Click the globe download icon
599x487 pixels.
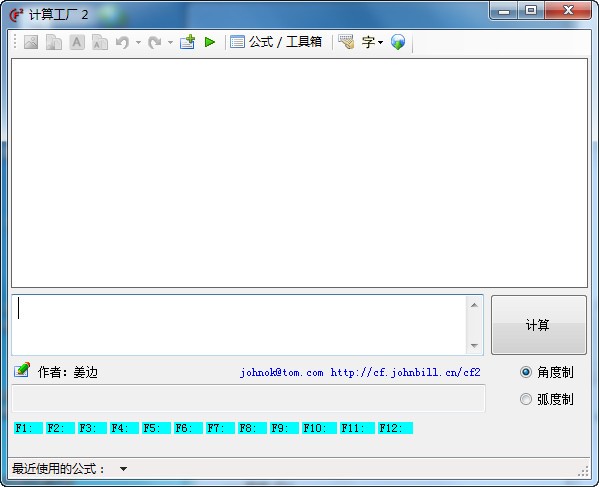tap(398, 42)
